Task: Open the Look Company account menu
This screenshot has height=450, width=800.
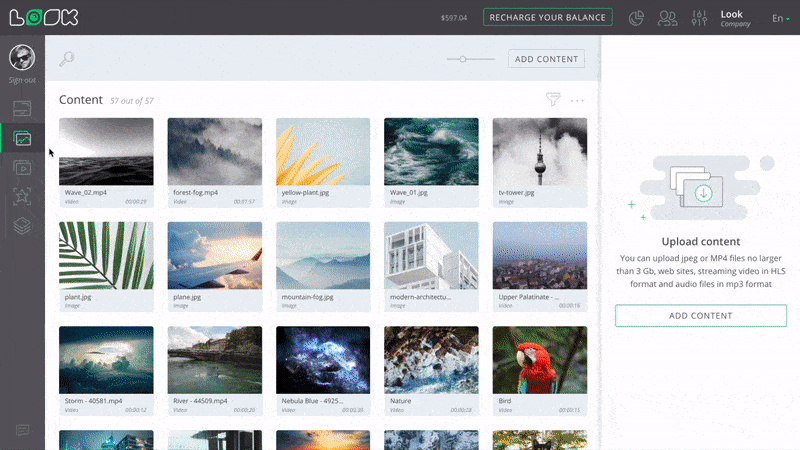Action: pyautogui.click(x=735, y=18)
